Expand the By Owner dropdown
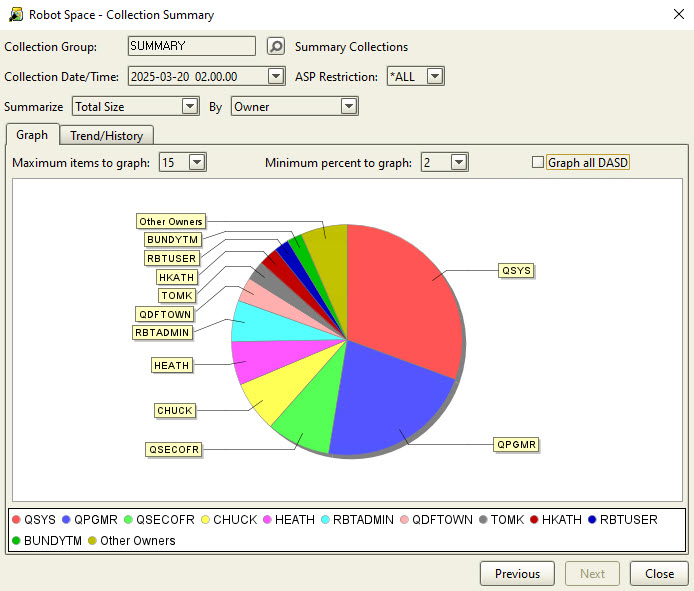694x591 pixels. [x=349, y=106]
